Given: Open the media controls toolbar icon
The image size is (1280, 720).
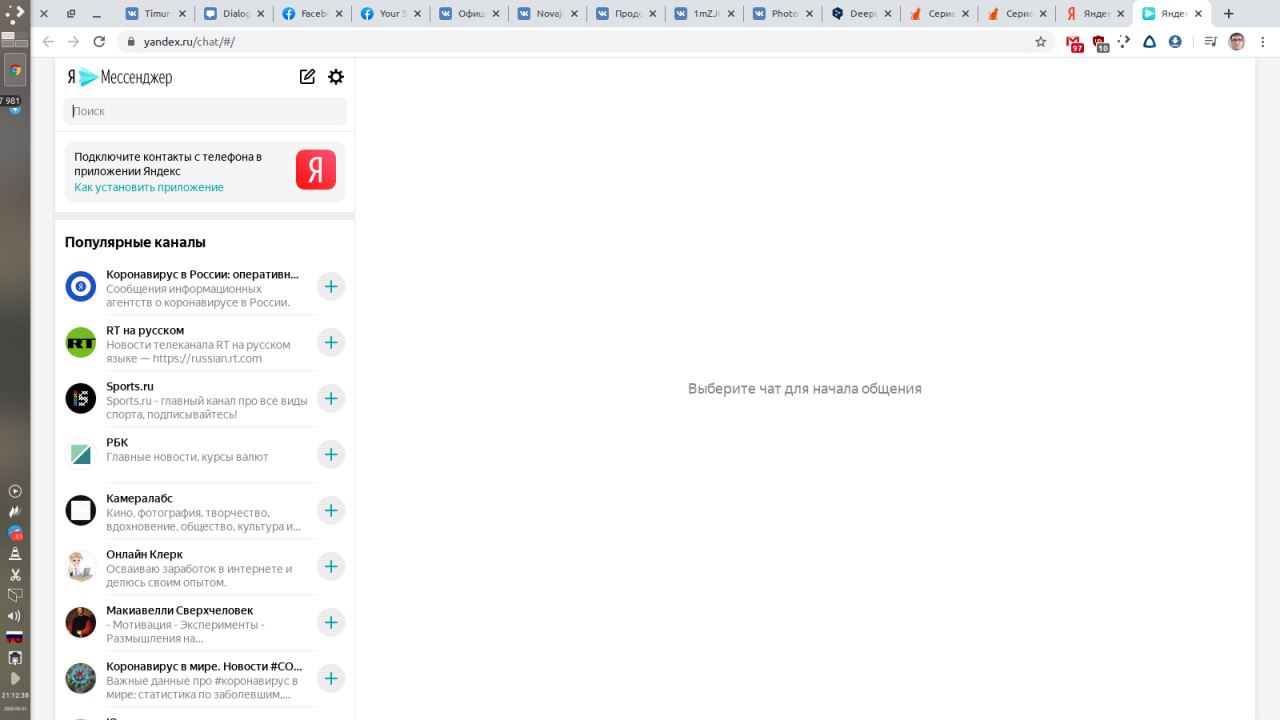Looking at the screenshot, I should (x=1210, y=42).
